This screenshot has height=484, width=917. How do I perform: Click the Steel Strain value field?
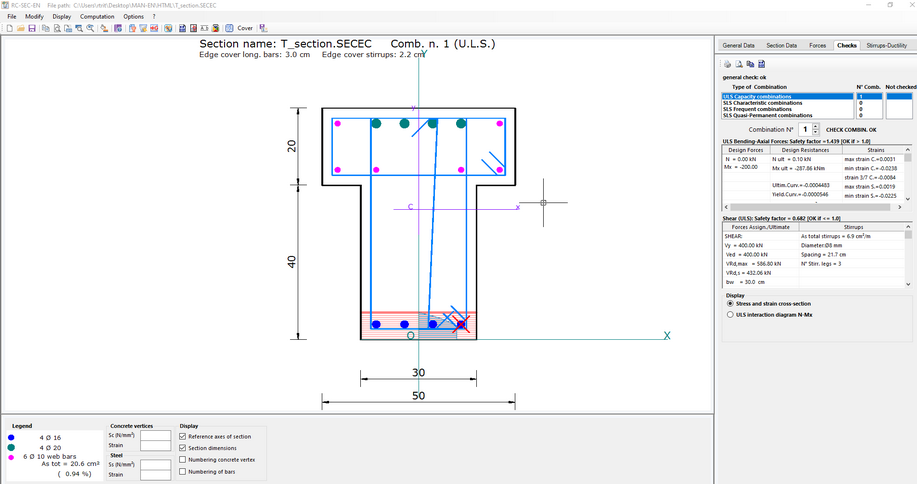pos(156,475)
